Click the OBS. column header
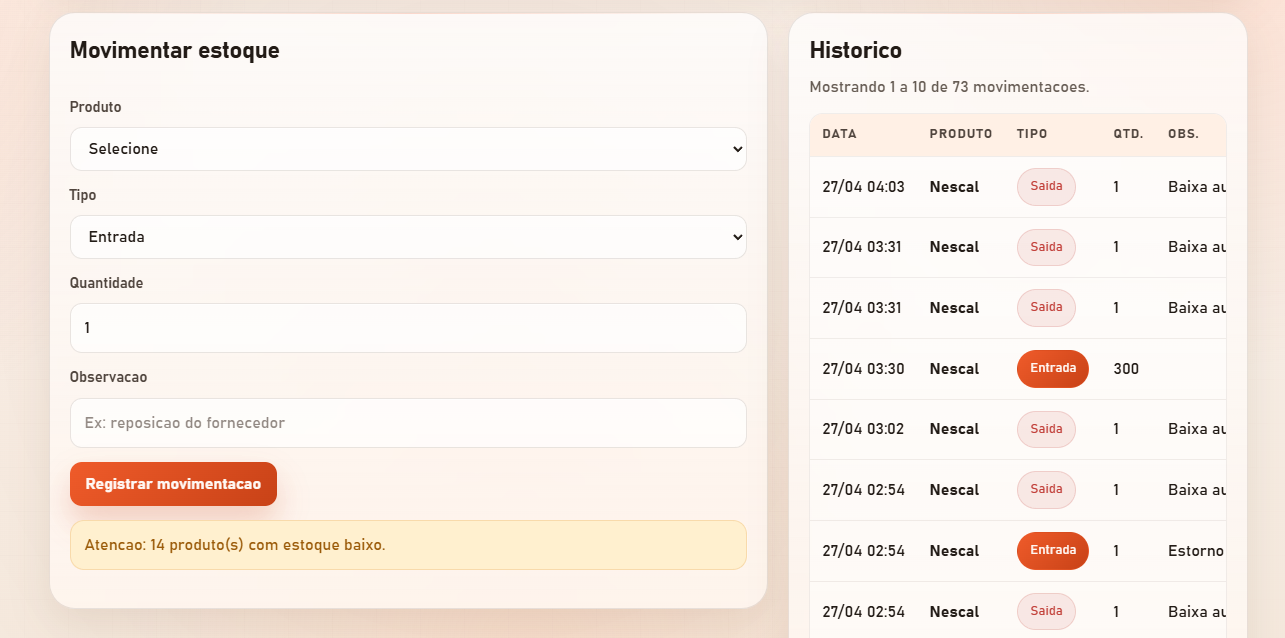This screenshot has width=1285, height=638. tap(1183, 134)
